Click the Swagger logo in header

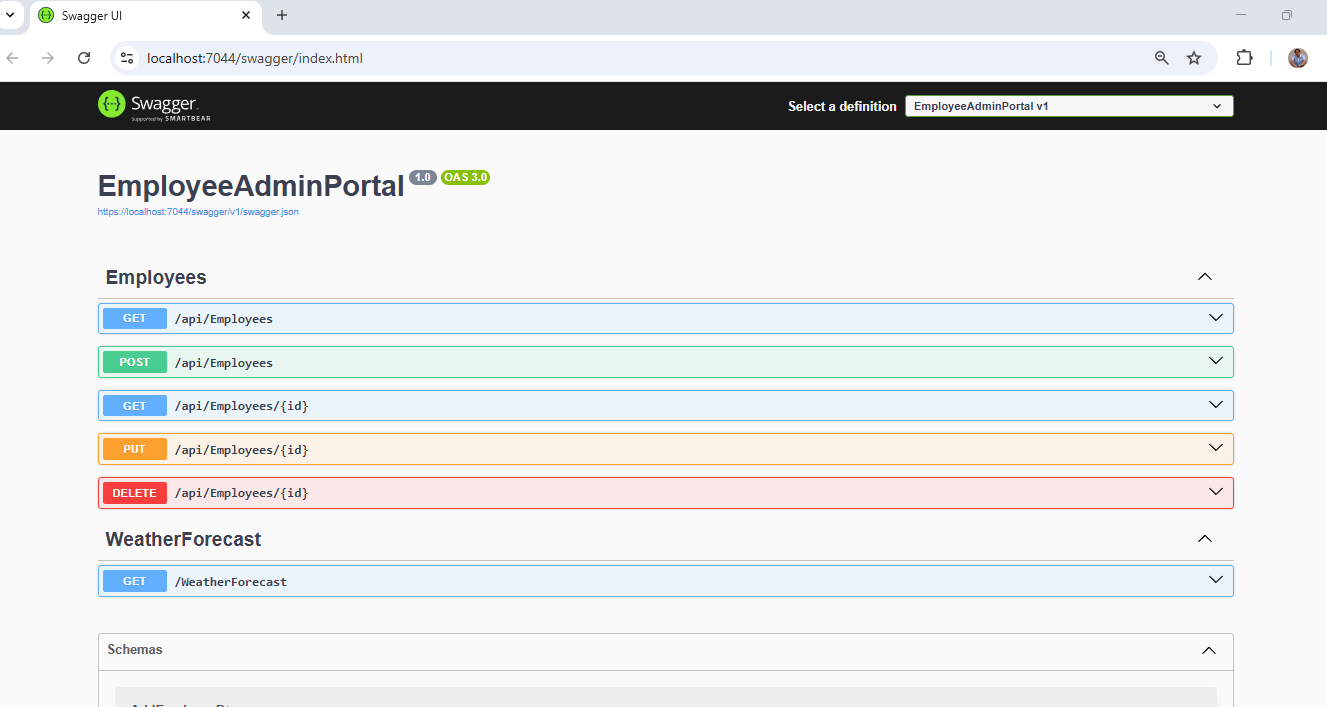coord(154,106)
